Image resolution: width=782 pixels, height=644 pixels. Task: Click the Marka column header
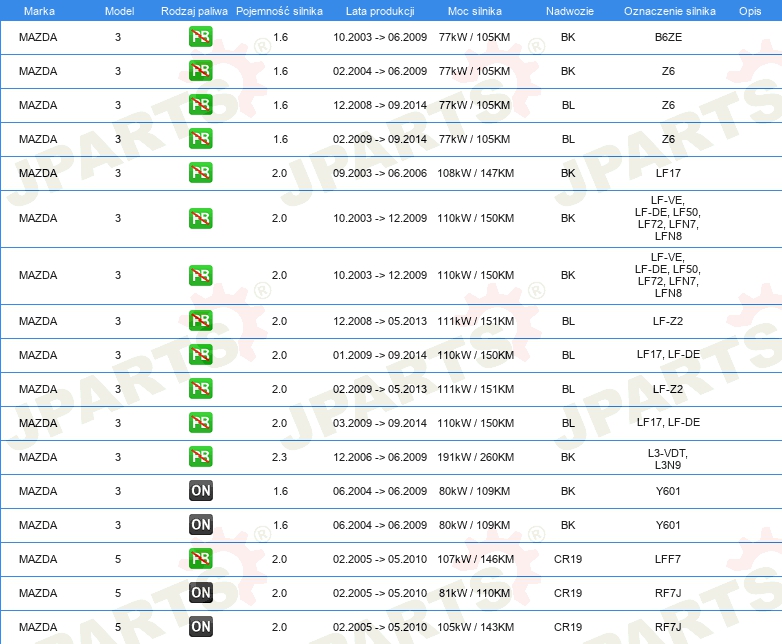point(38,10)
